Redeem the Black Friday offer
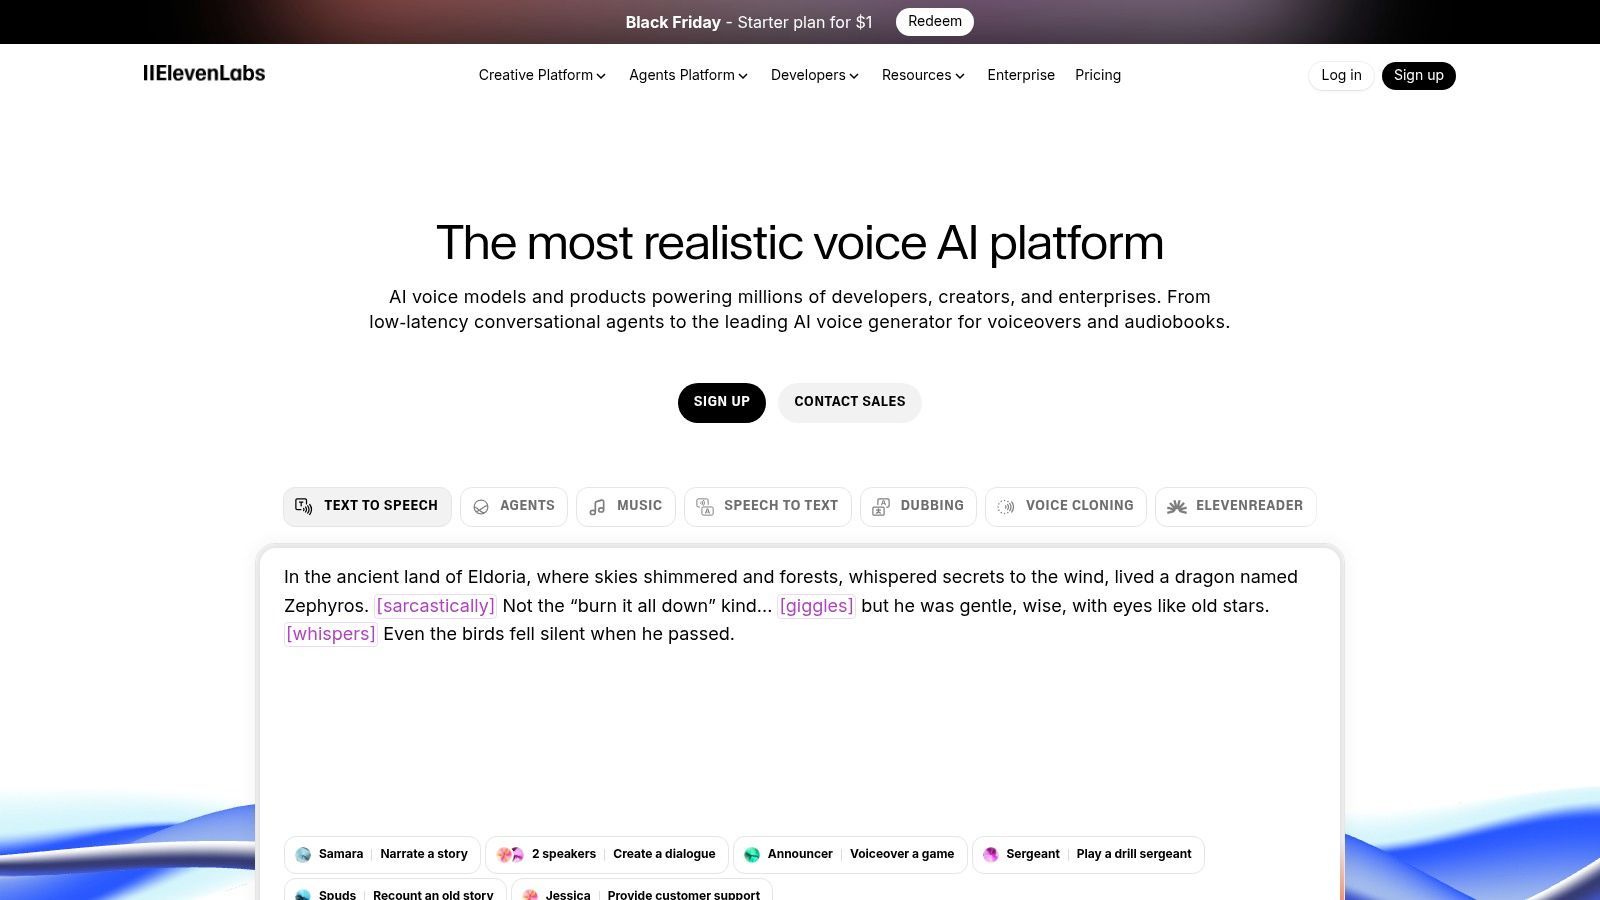The width and height of the screenshot is (1600, 900). [x=934, y=21]
